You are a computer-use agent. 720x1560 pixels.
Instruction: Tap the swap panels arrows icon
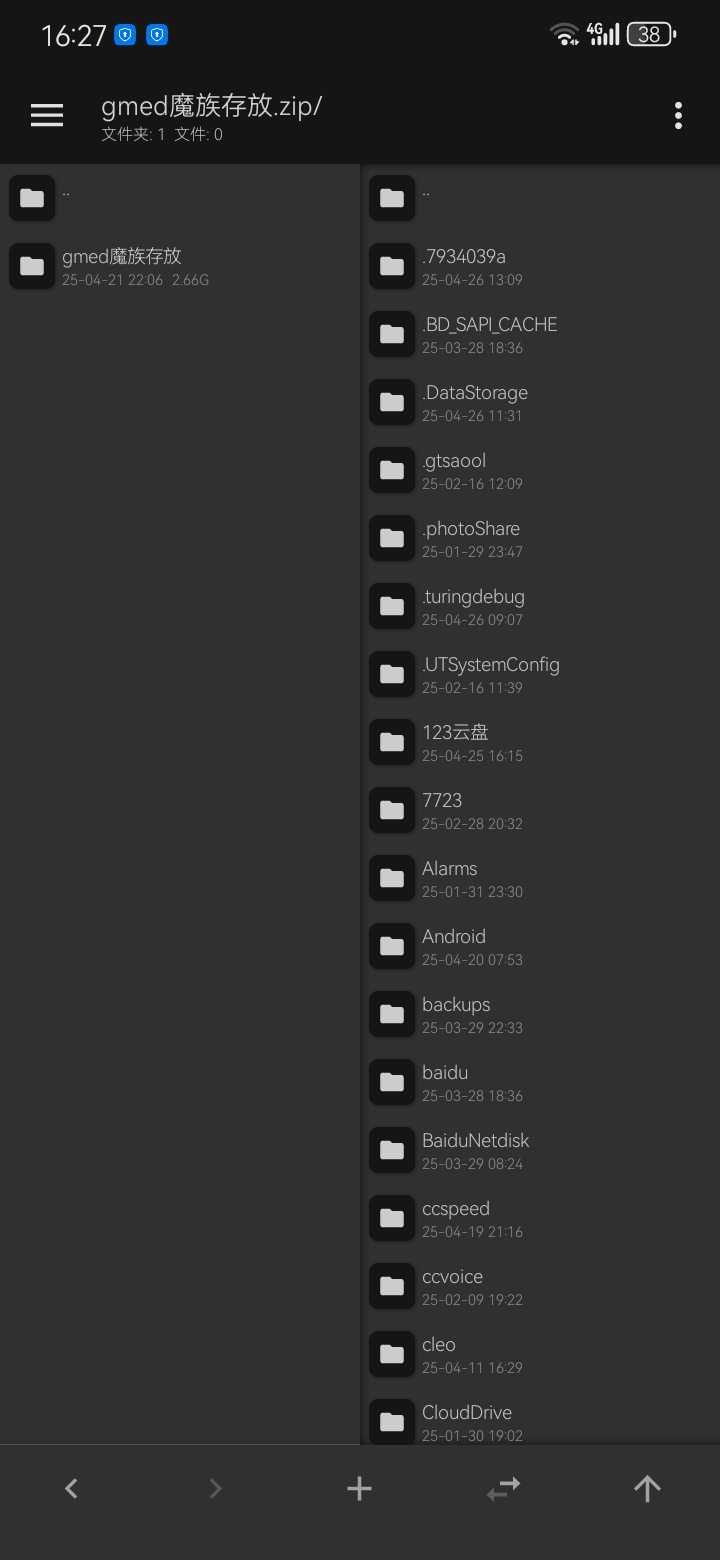503,1488
